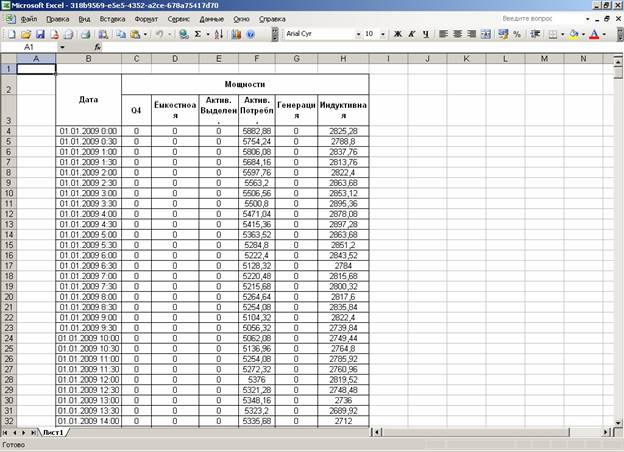Viewport: 624px width, 452px height.
Task: Select column F header
Action: click(x=257, y=59)
